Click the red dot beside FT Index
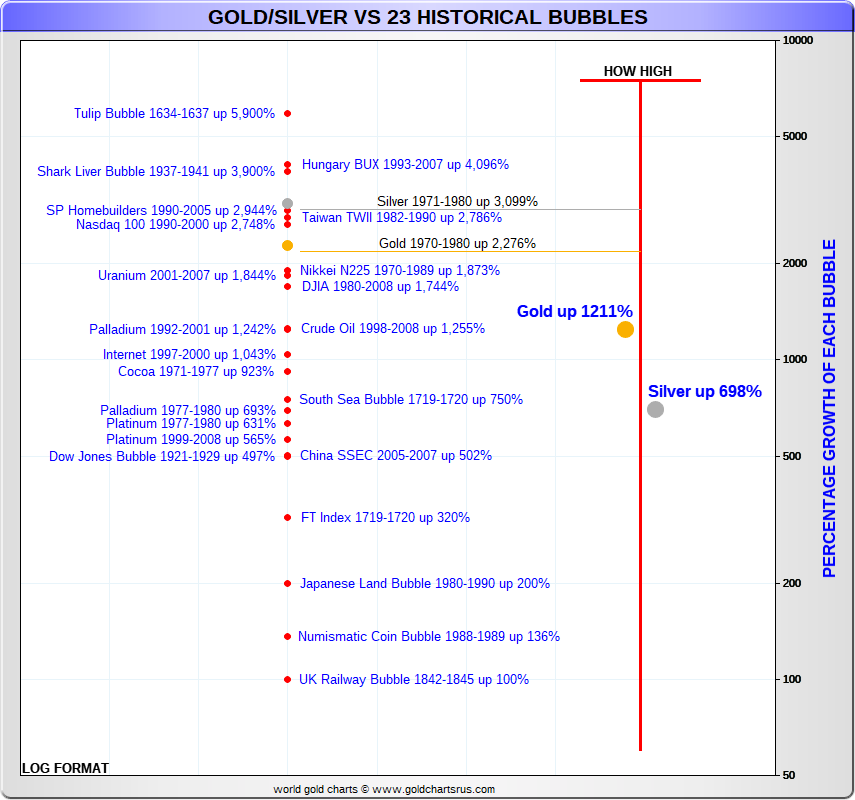Screen dimensions: 855x800 coord(287,518)
